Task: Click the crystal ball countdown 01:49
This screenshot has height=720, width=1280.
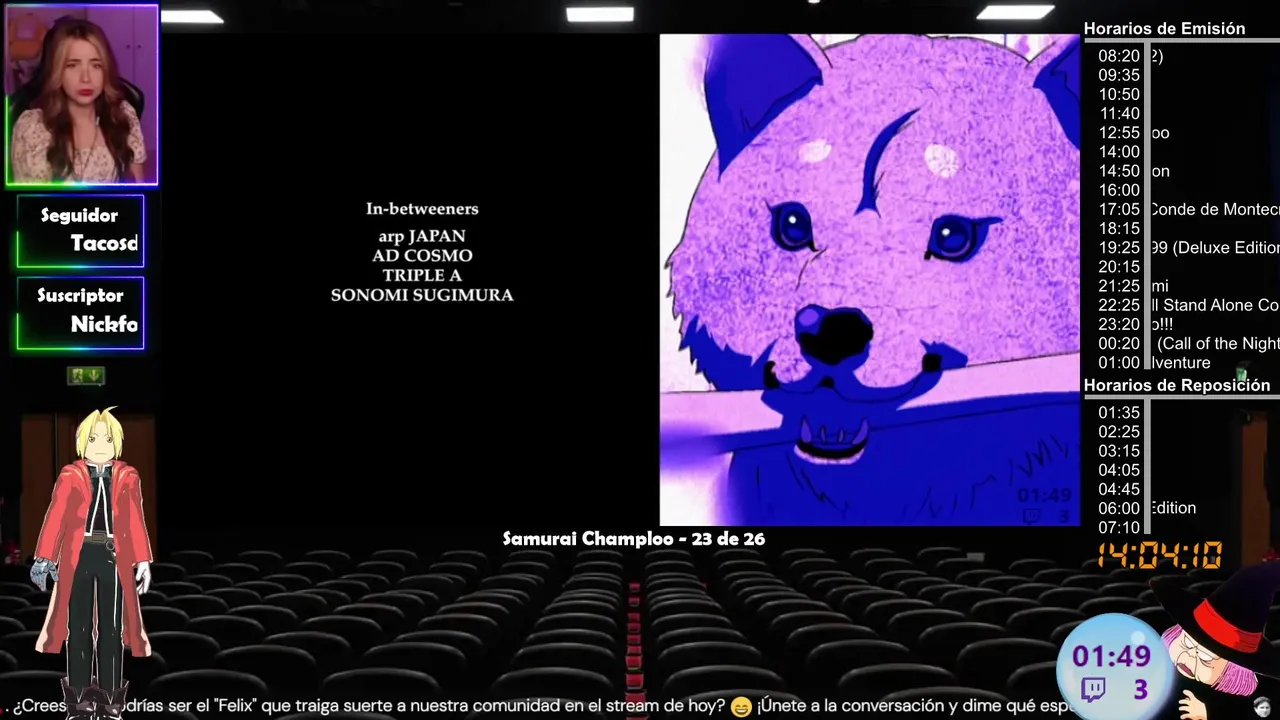Action: (x=1111, y=657)
